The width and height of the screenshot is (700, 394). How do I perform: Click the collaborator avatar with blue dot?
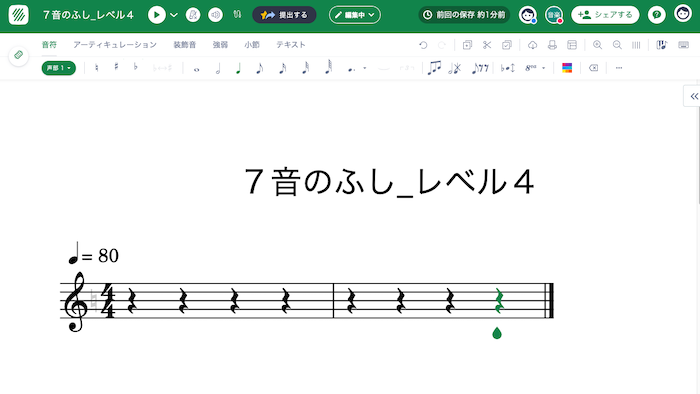(528, 15)
